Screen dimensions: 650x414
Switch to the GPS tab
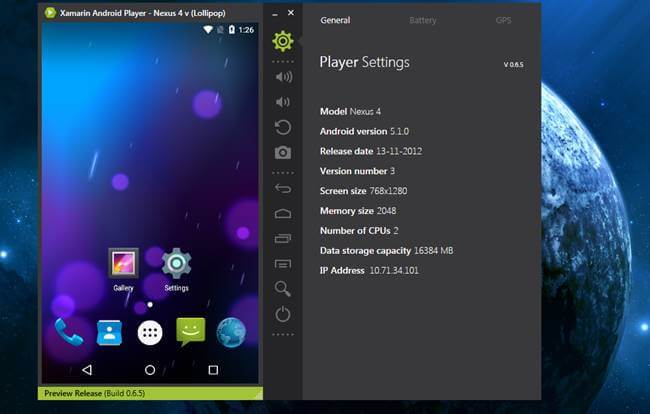(x=503, y=20)
